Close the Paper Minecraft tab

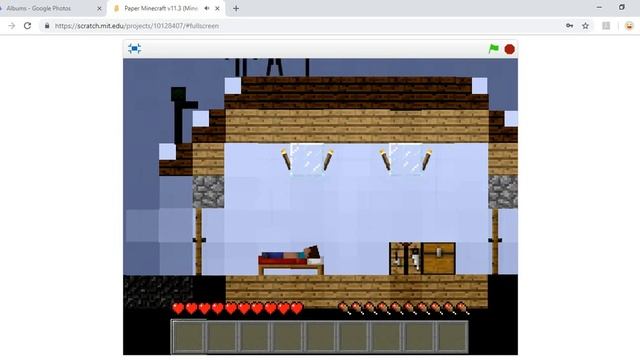point(217,8)
